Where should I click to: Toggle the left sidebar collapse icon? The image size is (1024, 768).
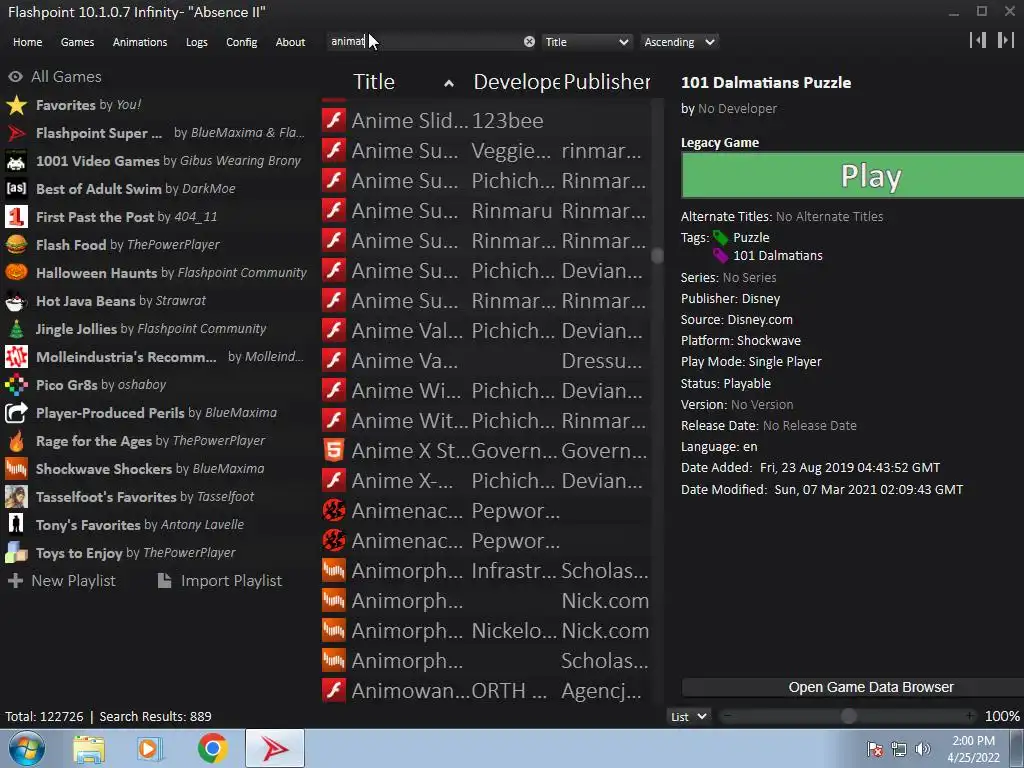[978, 40]
